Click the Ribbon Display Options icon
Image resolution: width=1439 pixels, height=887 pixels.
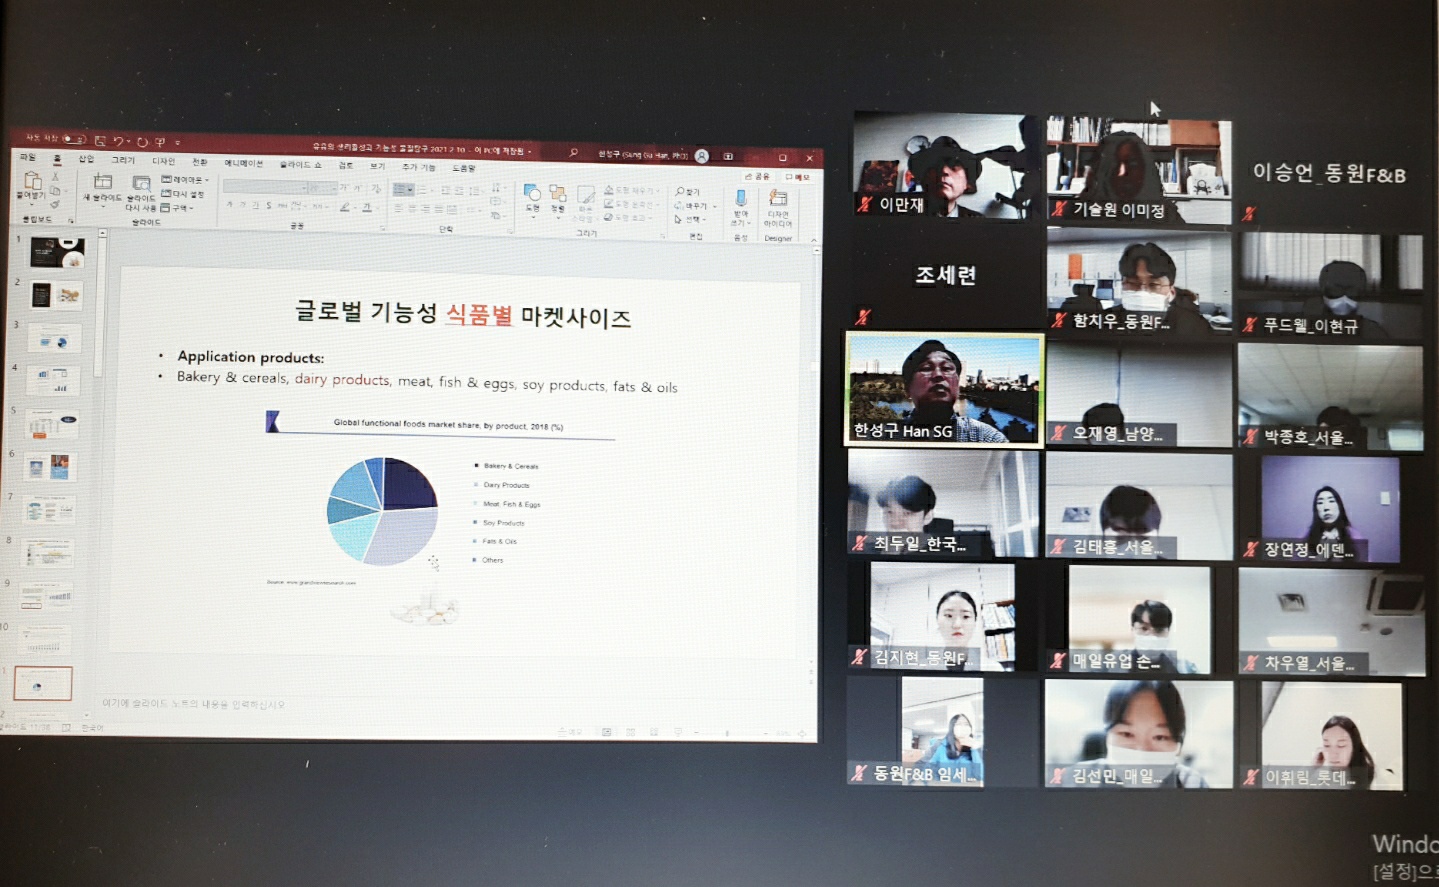point(728,156)
